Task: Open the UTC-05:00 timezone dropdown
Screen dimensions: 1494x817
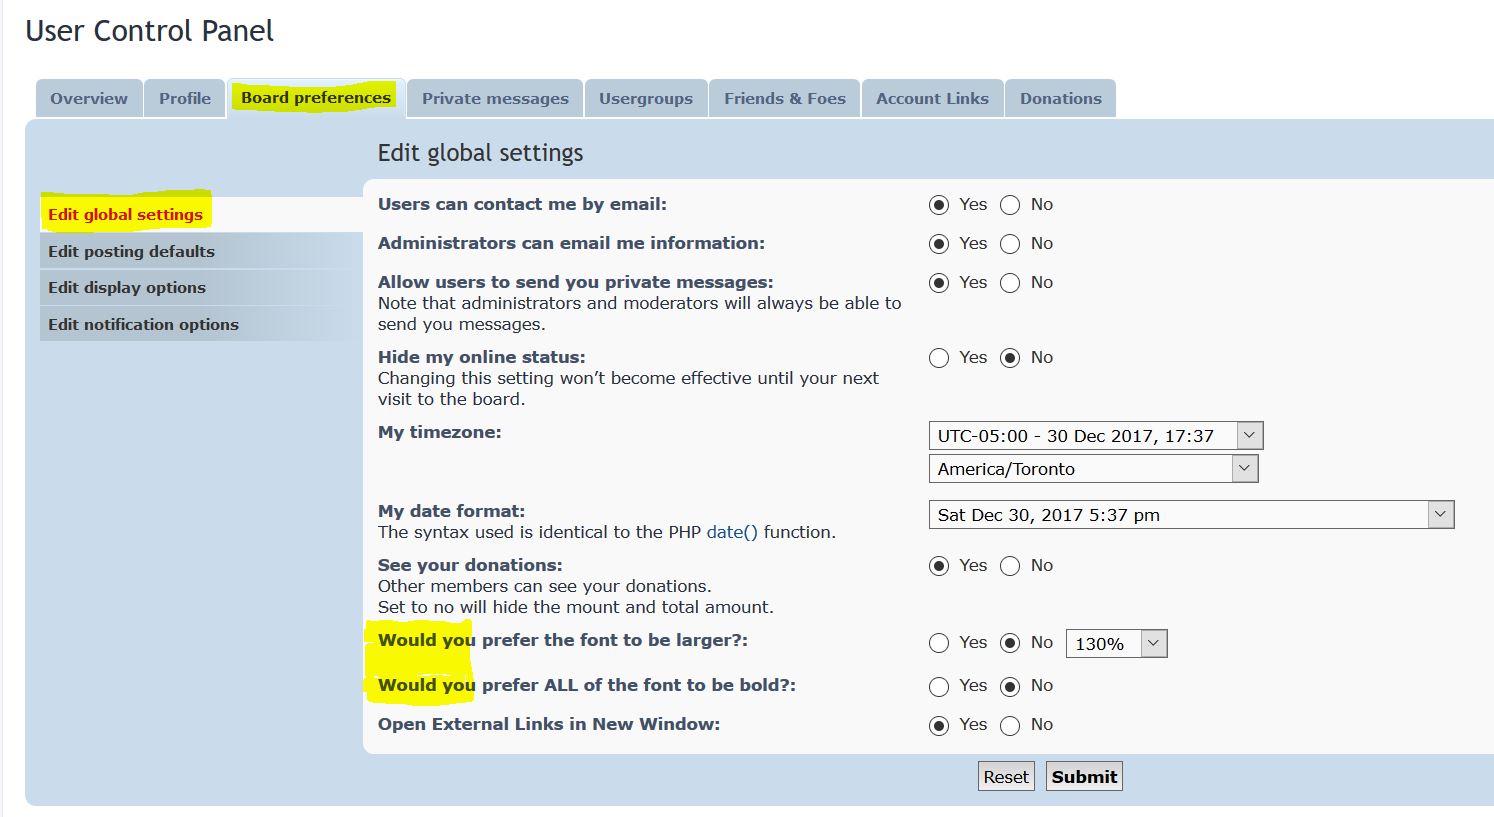Action: click(1095, 436)
